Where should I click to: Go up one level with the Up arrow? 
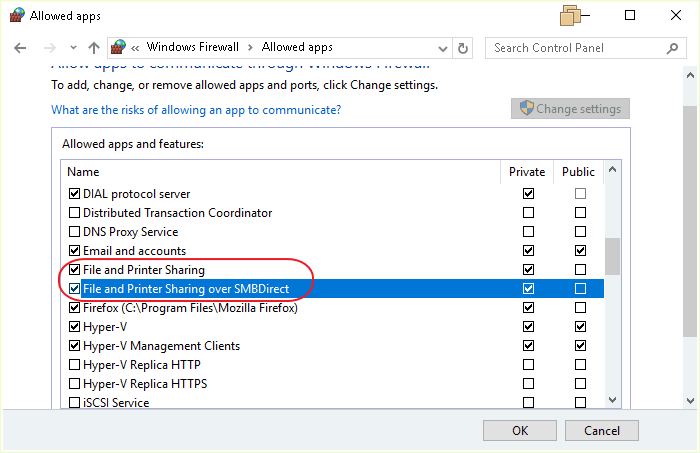94,48
